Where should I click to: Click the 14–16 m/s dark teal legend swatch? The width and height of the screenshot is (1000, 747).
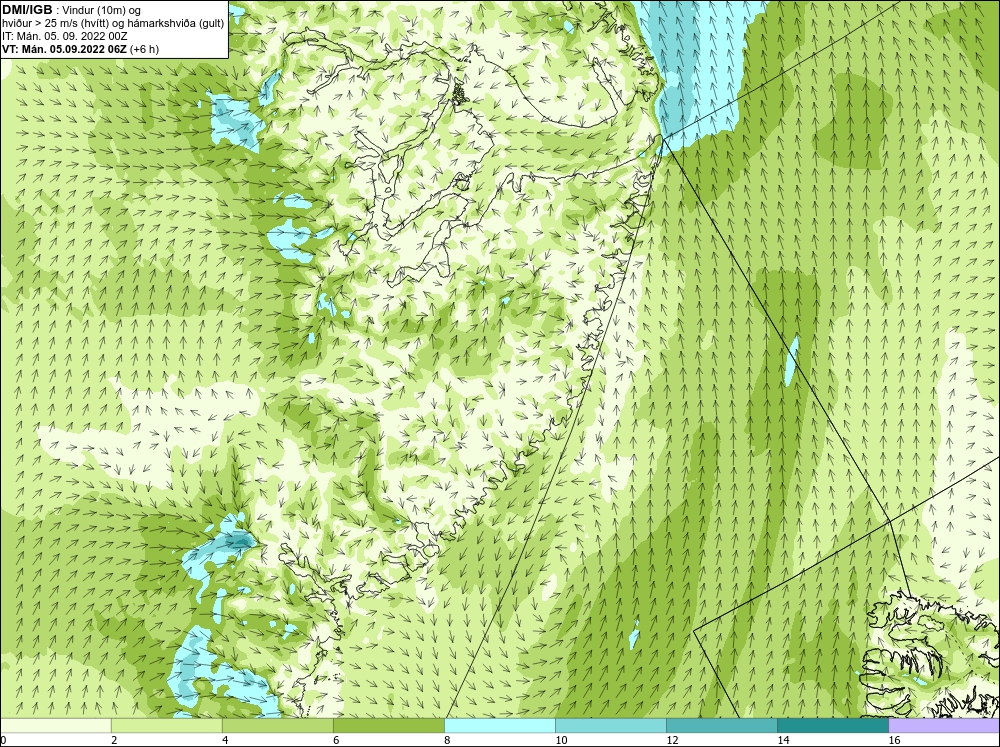click(832, 726)
